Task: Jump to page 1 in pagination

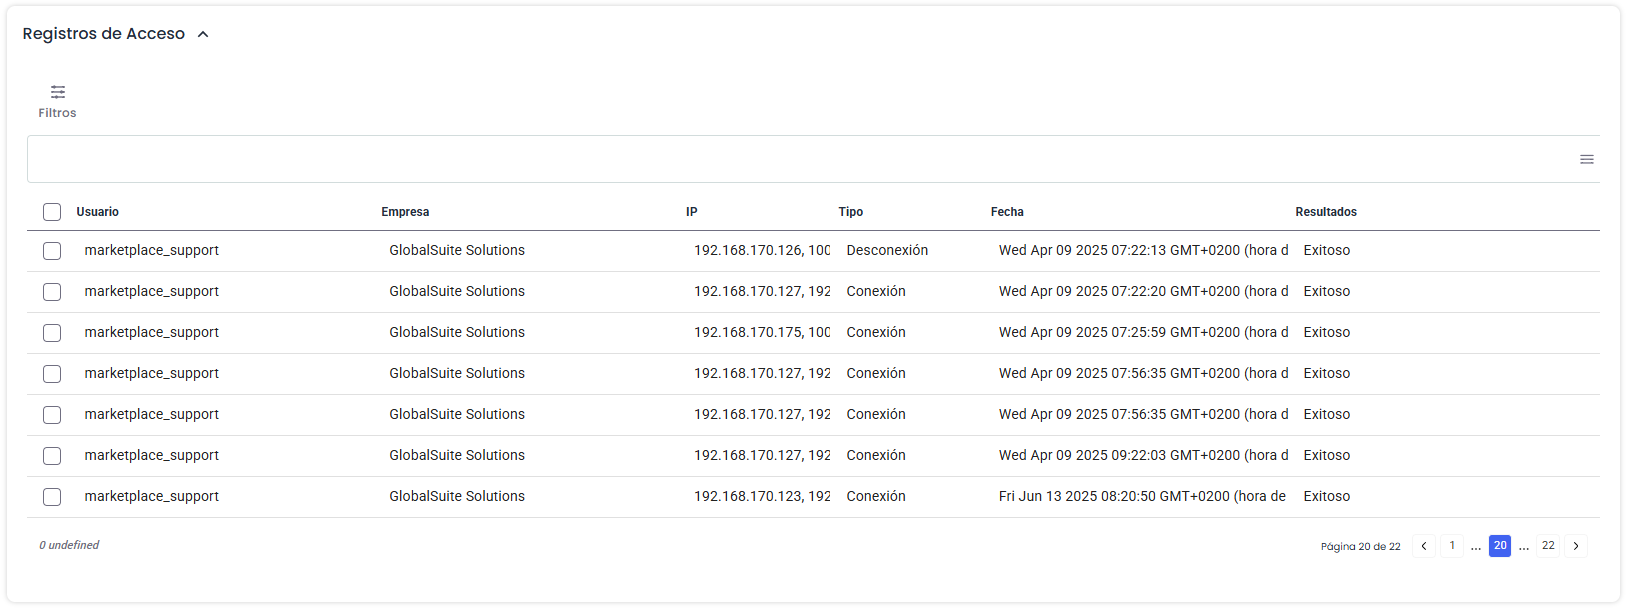Action: 1452,546
